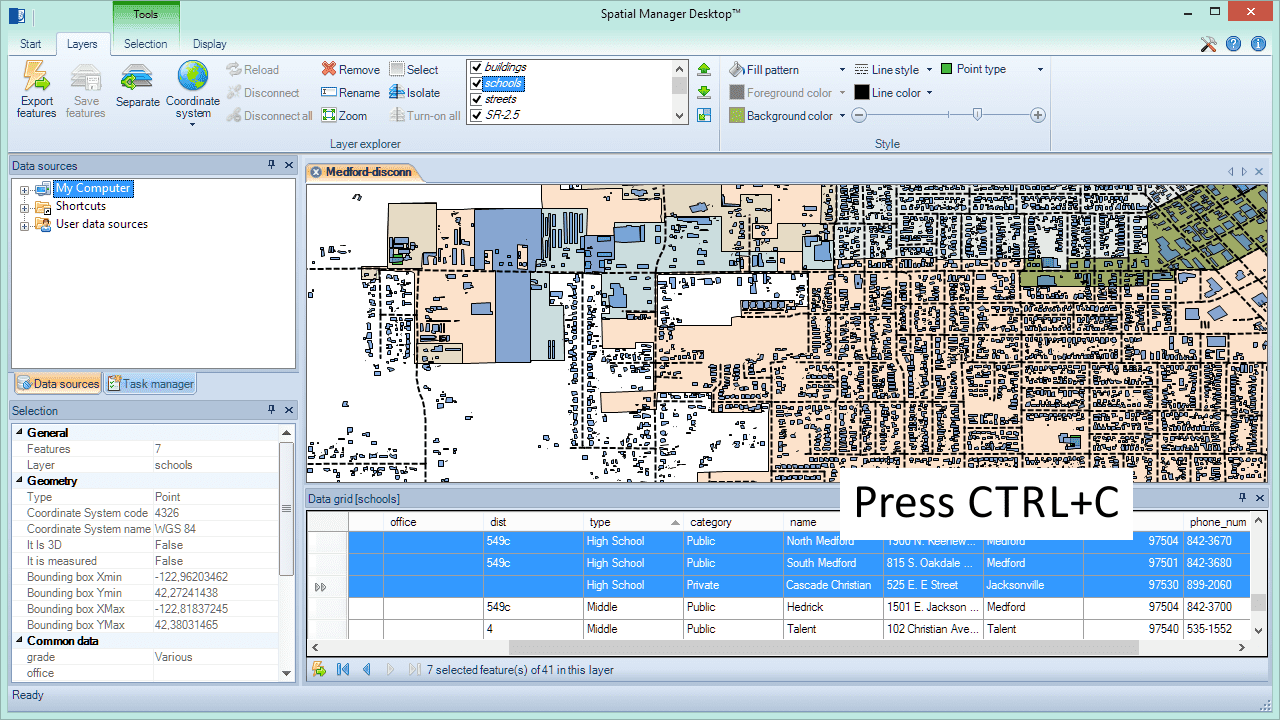The image size is (1280, 720).
Task: Open options via wrench and hammer icon
Action: coord(1208,44)
